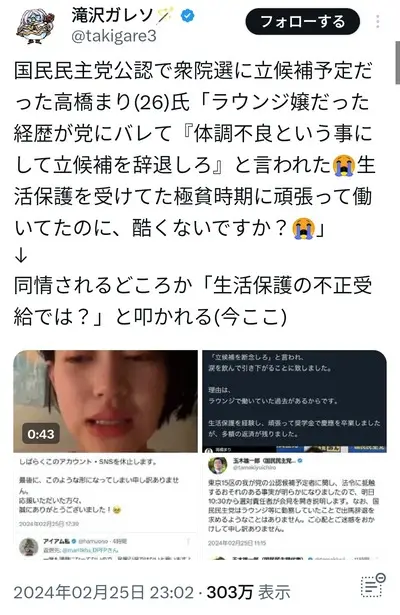The image size is (400, 615).
Task: Click the 0:43 duration badge
Action: pos(41,434)
